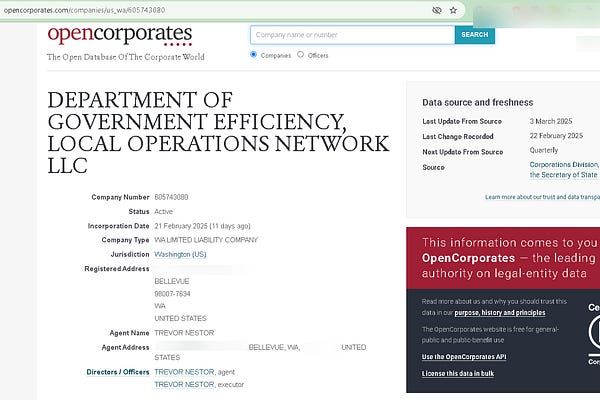600x400 pixels.
Task: Click the browser address bar URL
Action: [x=84, y=10]
